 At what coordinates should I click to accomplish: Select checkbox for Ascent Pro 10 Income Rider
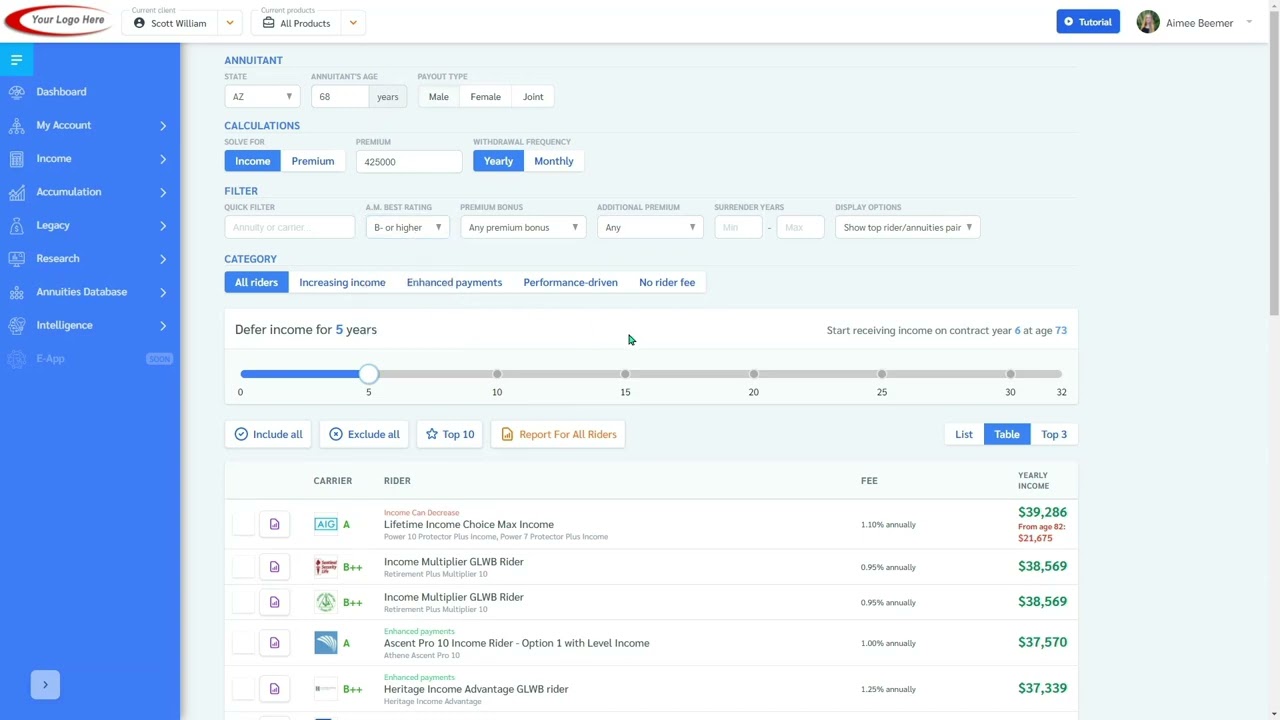(243, 643)
